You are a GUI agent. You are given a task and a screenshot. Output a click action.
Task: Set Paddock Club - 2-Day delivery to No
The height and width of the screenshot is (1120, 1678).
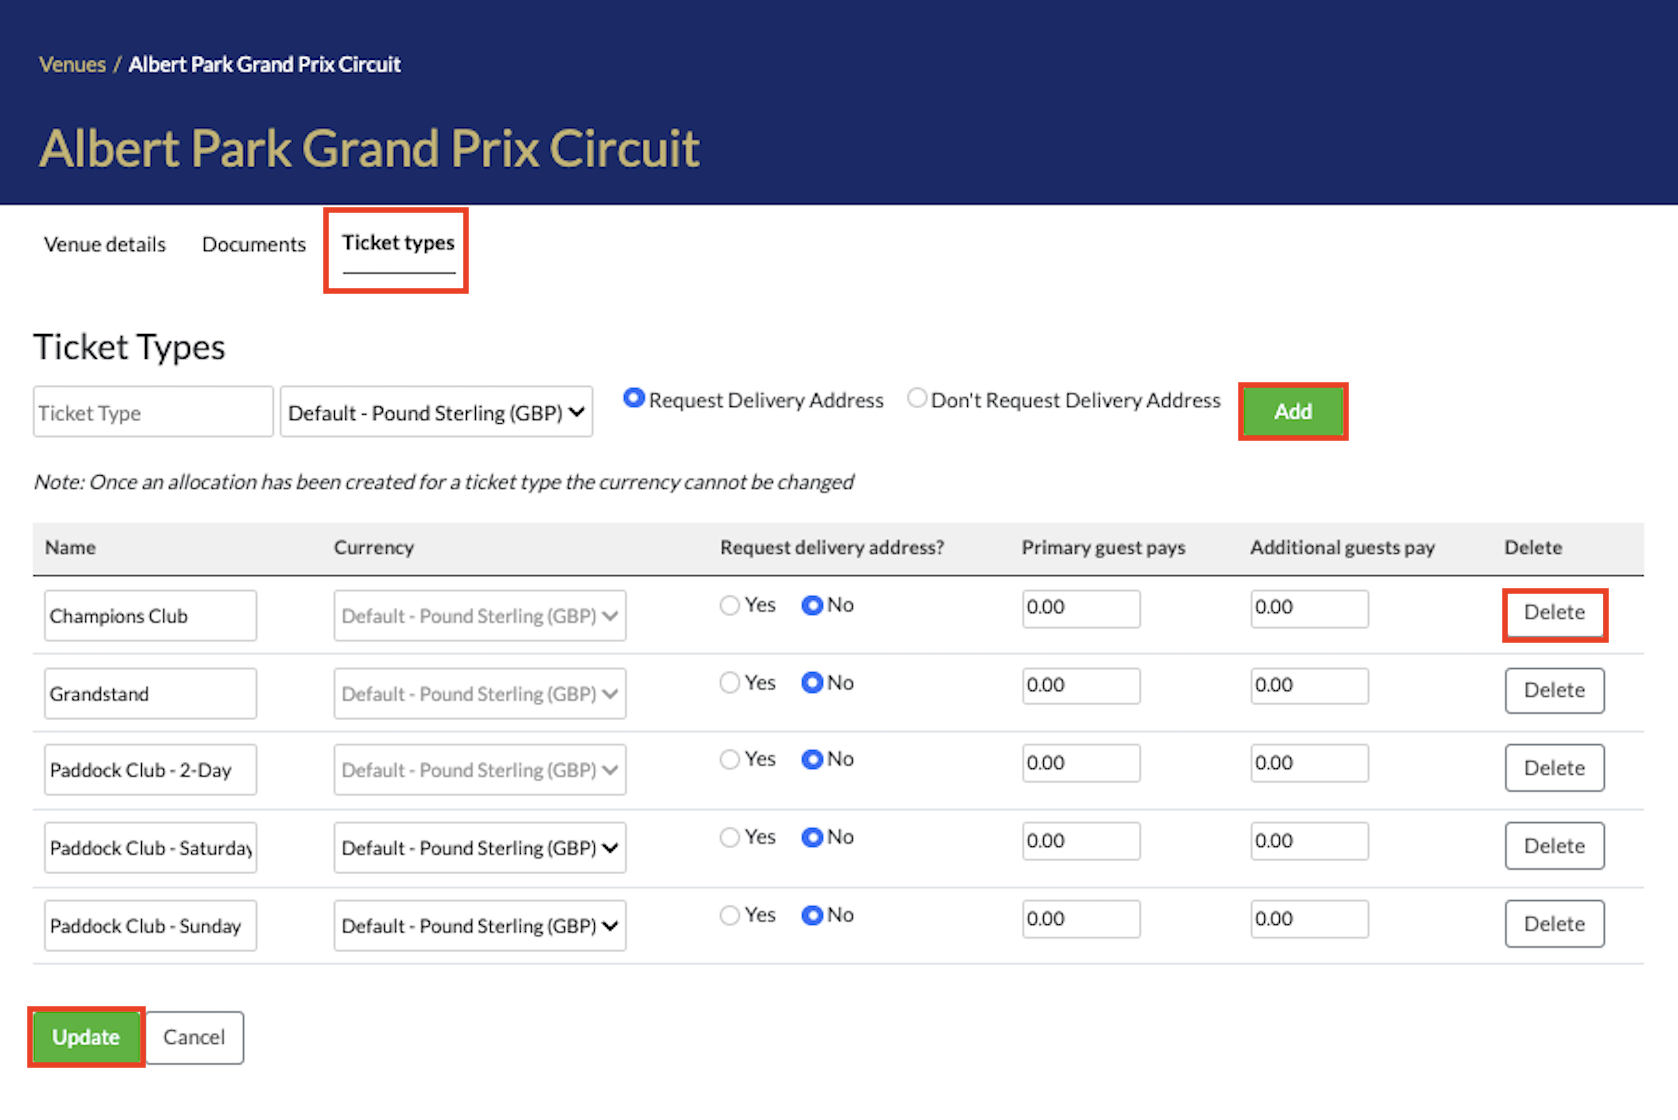point(812,759)
